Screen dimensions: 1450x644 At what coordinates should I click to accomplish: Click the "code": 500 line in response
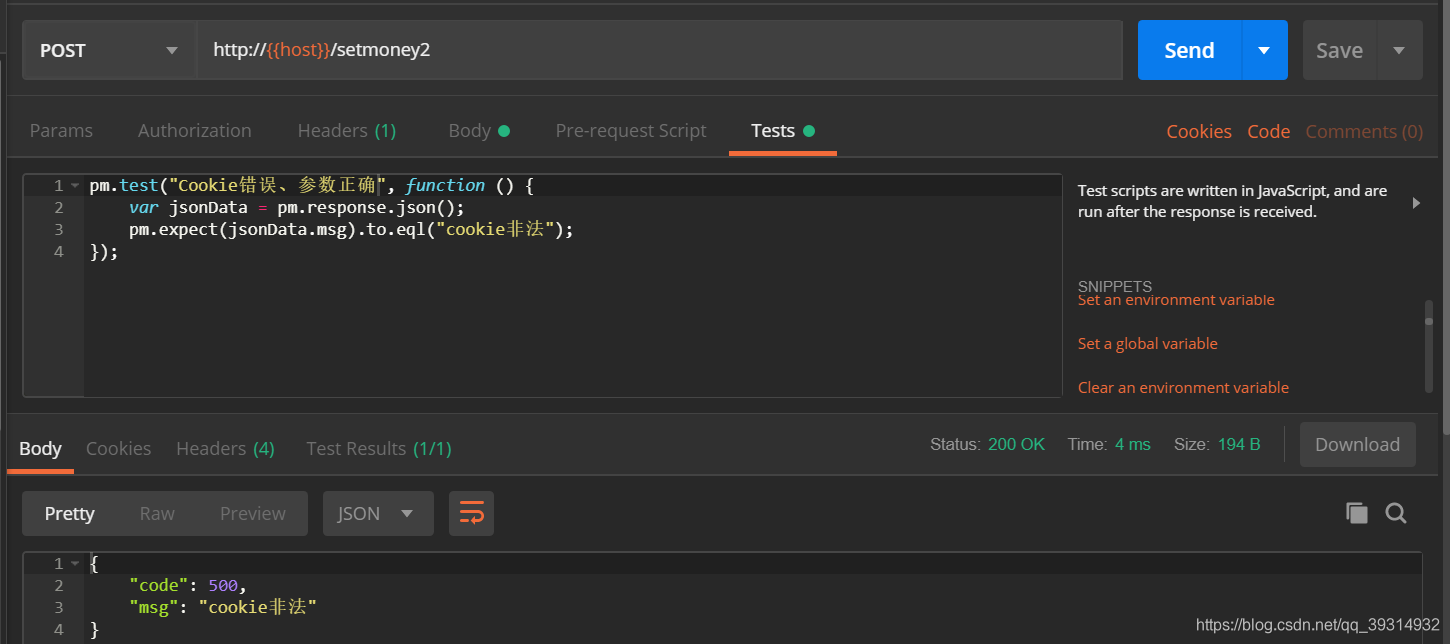188,586
